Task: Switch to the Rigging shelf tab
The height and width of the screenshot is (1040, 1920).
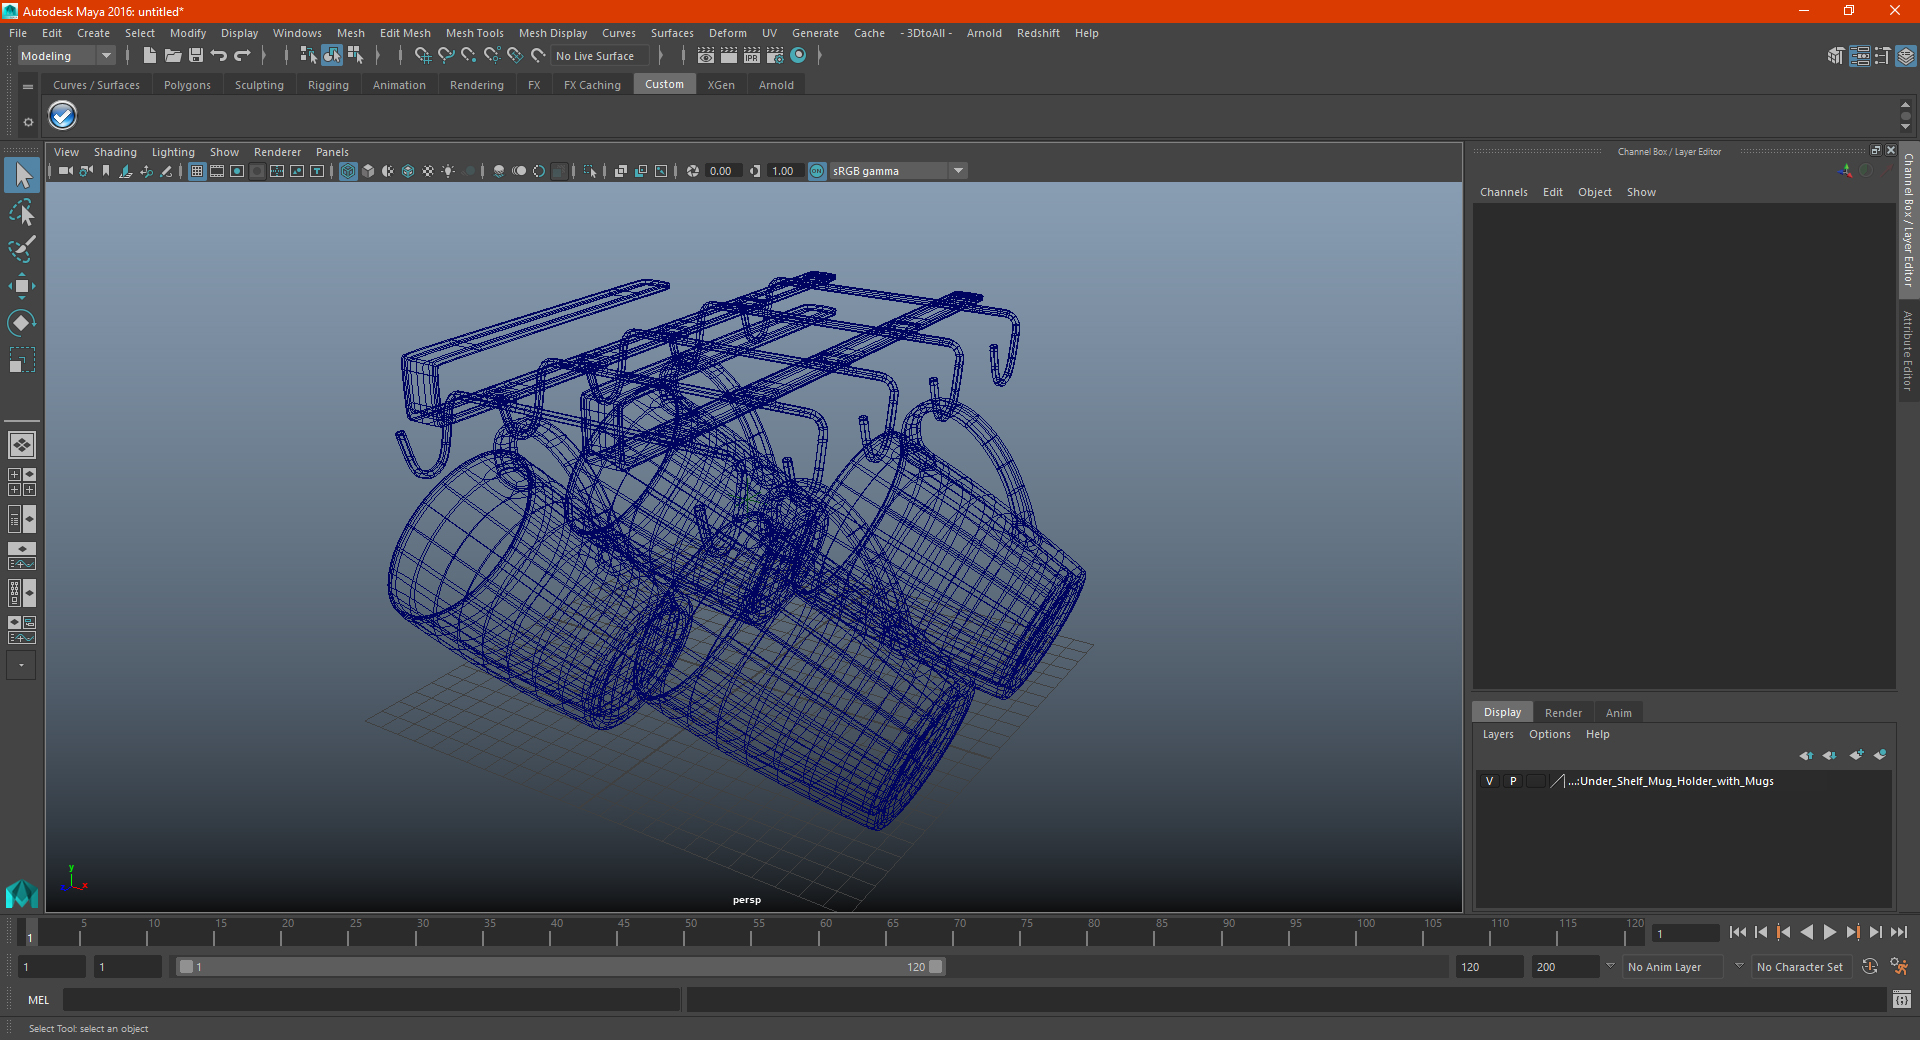Action: tap(328, 85)
